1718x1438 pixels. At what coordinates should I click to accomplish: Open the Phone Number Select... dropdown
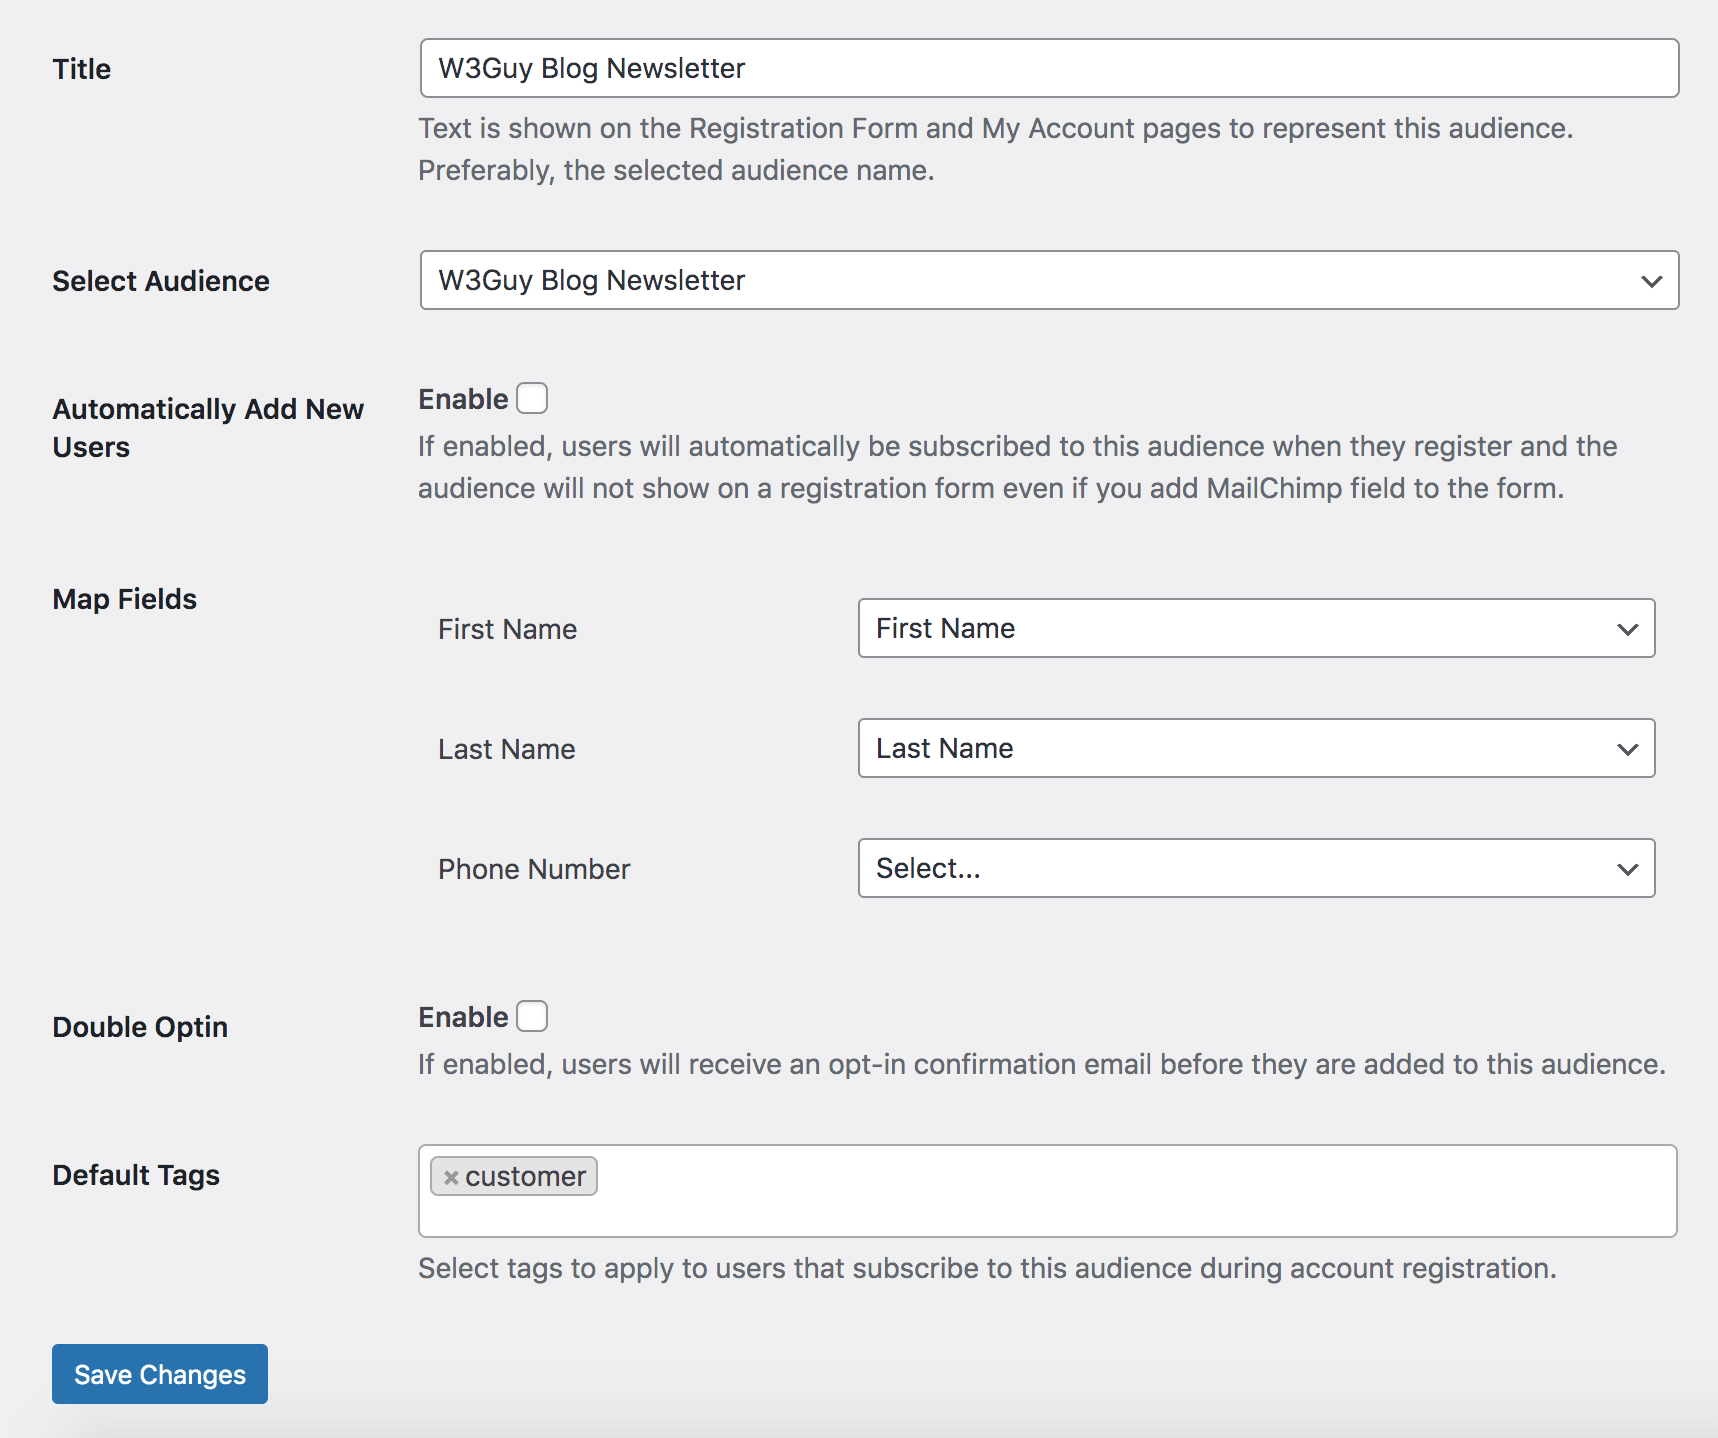1256,868
